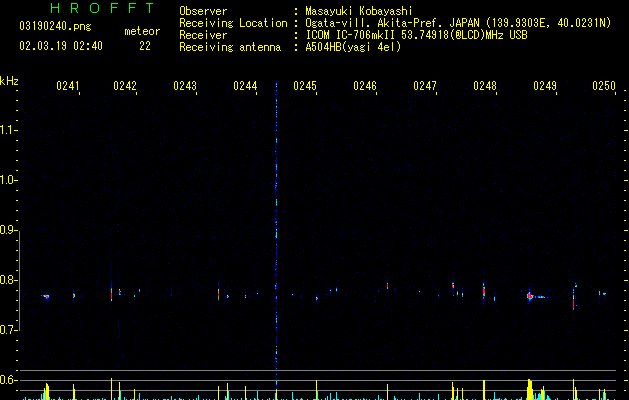The height and width of the screenshot is (400, 629).
Task: Select observer name Masayuki Kobayashi
Action: point(359,11)
